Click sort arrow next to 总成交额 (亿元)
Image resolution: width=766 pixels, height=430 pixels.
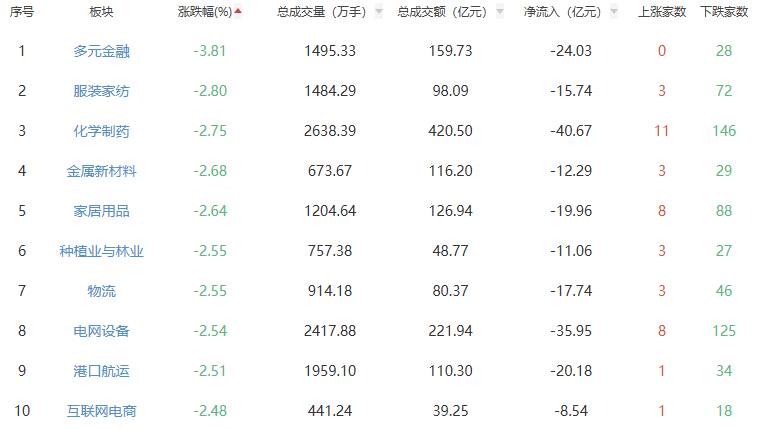coord(499,13)
